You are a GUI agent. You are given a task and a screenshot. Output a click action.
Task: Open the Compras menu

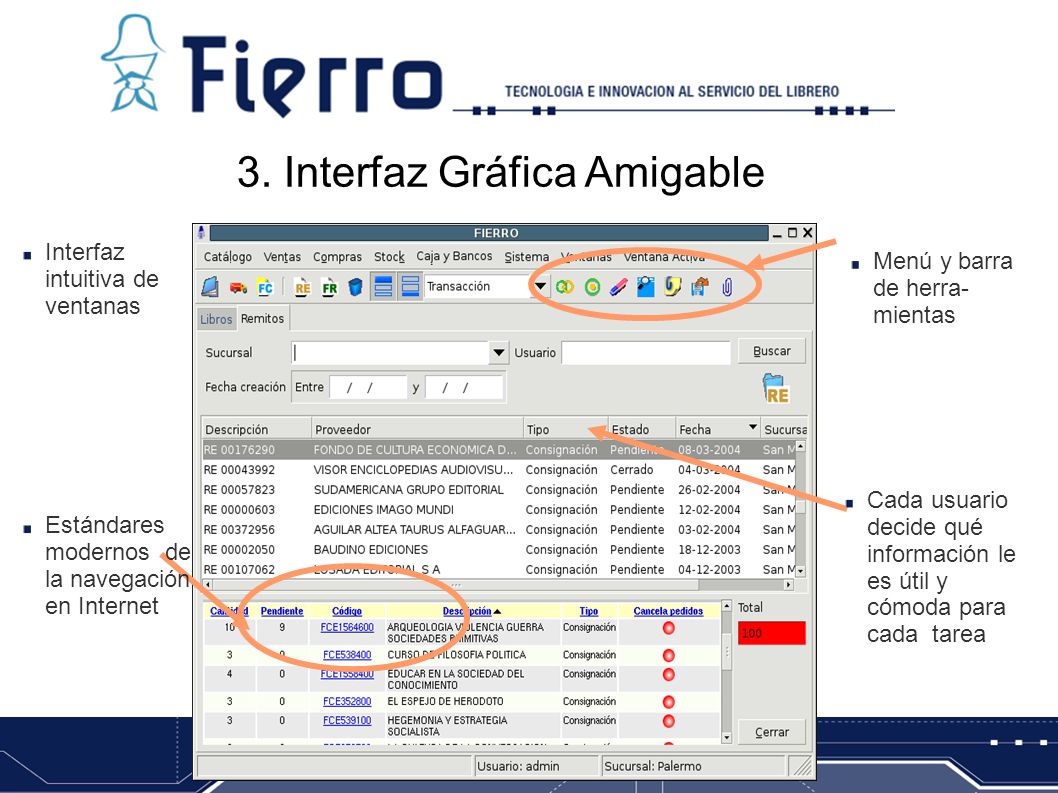tap(337, 256)
